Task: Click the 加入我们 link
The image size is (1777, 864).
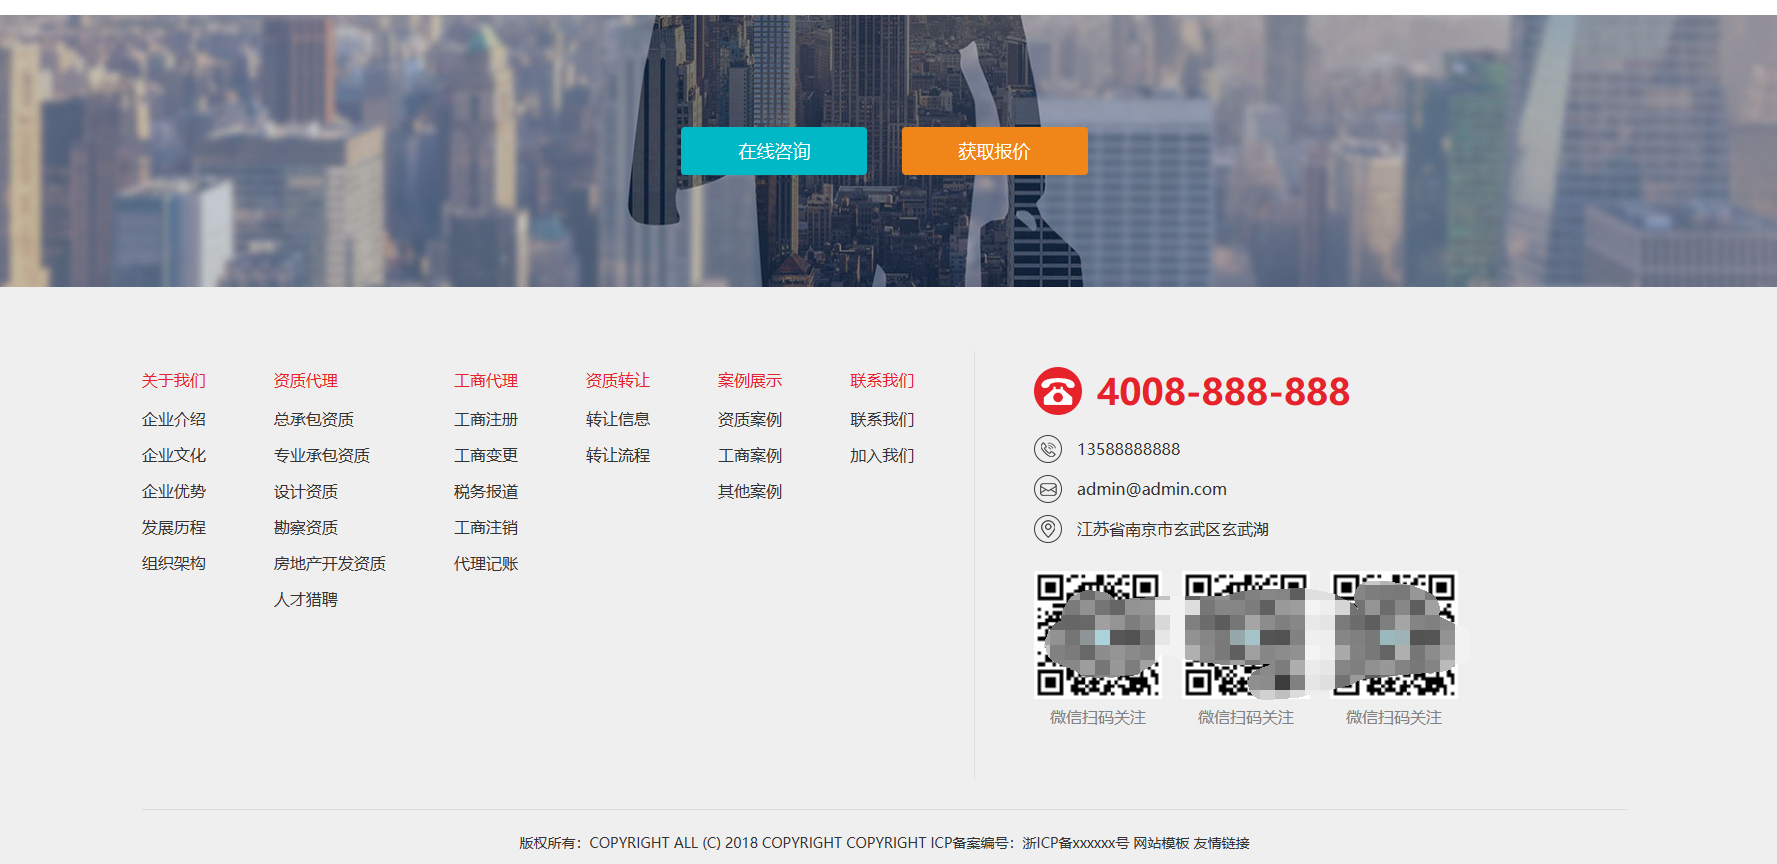Action: (x=881, y=456)
